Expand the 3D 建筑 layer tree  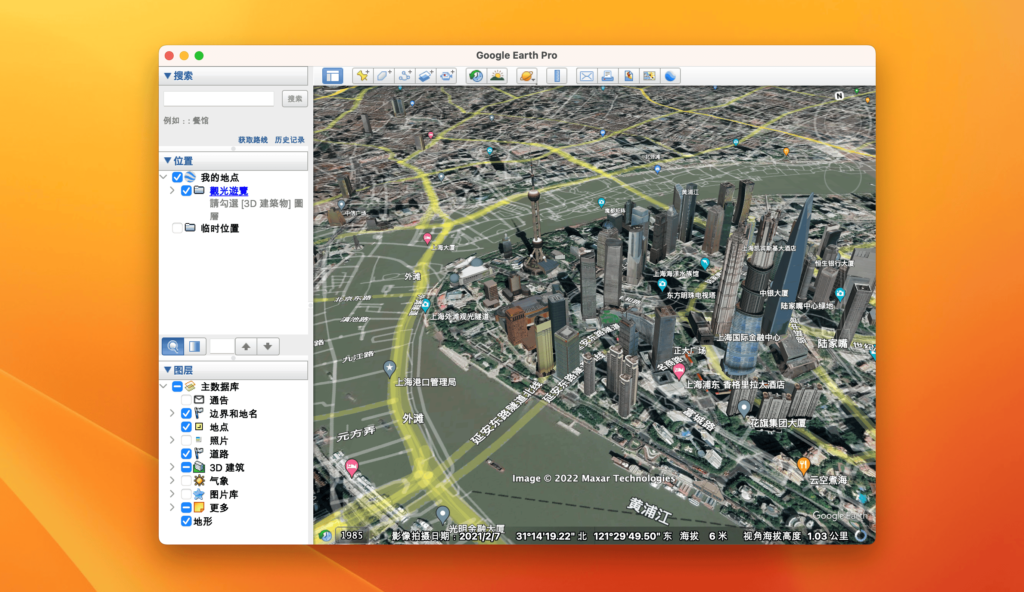pos(172,466)
